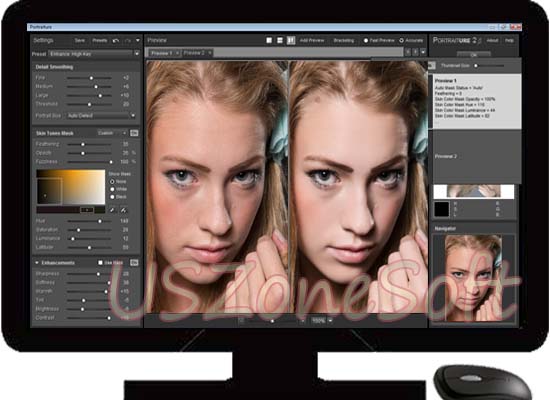Enable Accurate preview mode

click(x=402, y=41)
